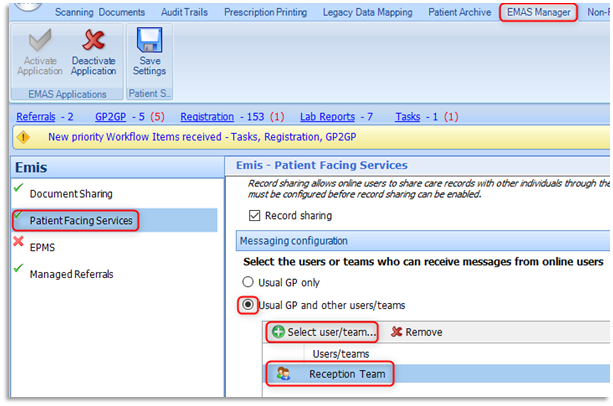Go to the Patient Archive tab
The height and width of the screenshot is (406, 613).
click(x=460, y=13)
